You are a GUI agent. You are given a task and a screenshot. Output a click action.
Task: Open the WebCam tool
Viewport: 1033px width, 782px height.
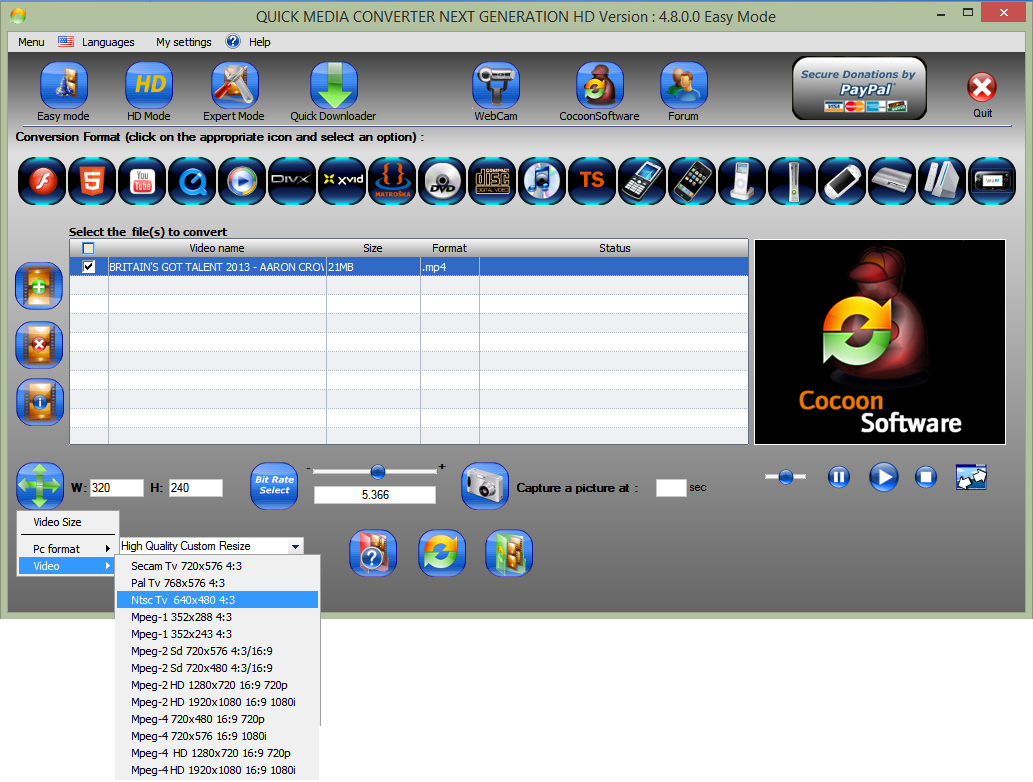click(x=496, y=86)
